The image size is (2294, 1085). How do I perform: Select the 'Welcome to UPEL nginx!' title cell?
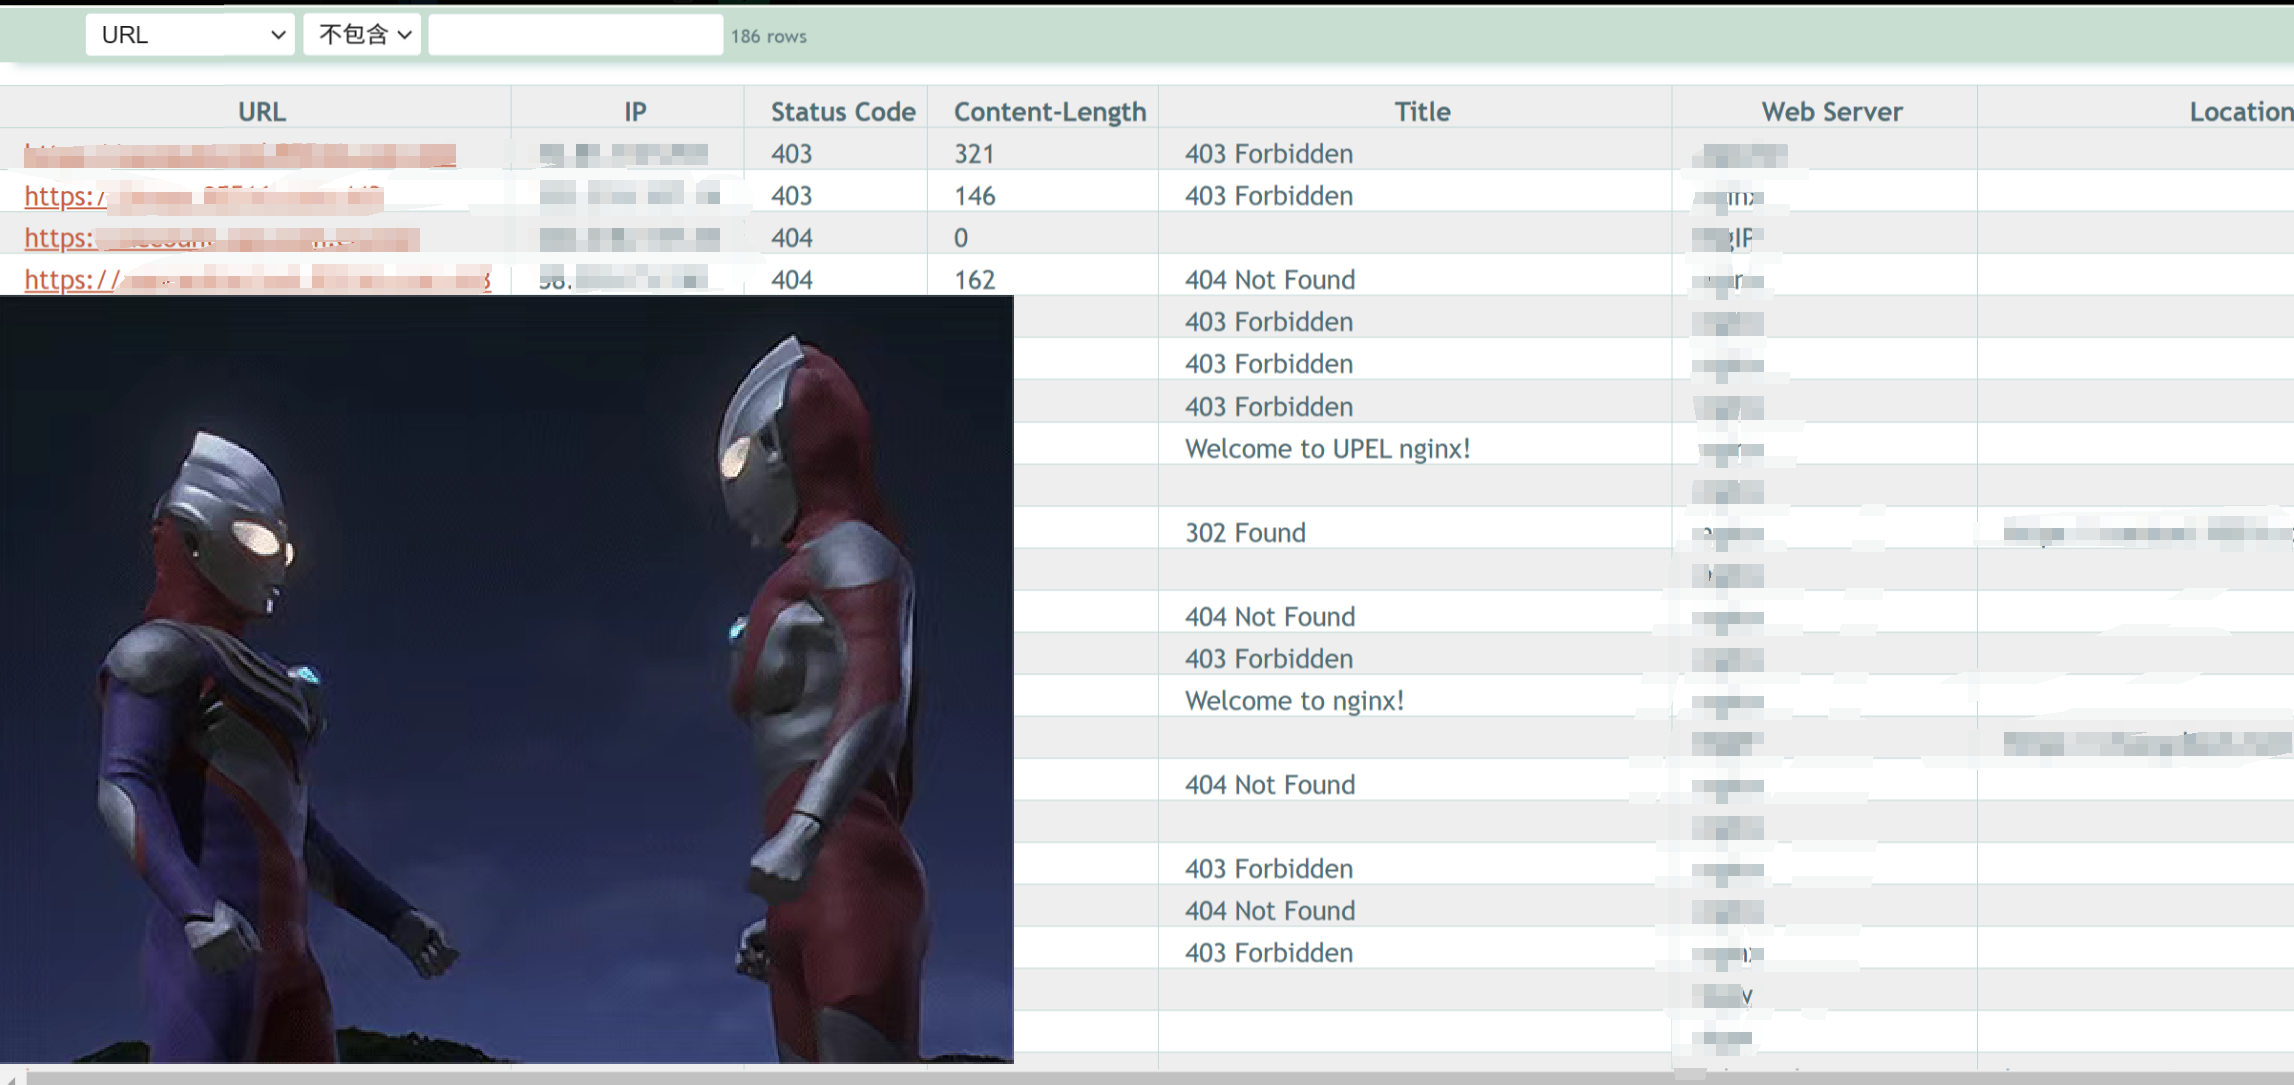[1327, 449]
